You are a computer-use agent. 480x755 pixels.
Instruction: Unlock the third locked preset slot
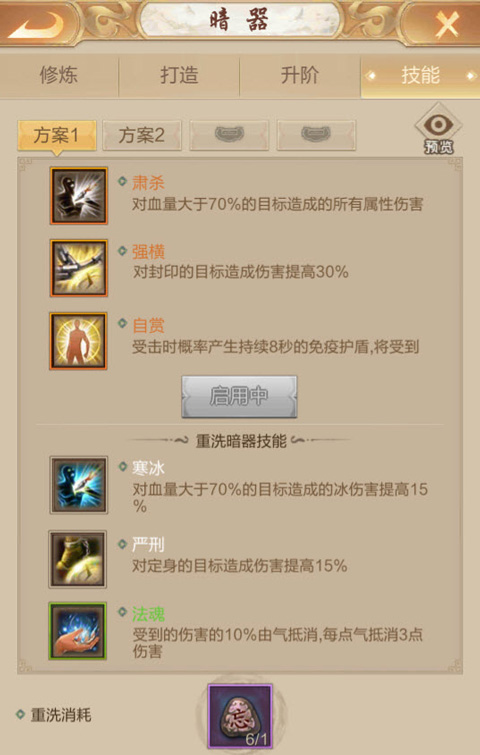click(229, 135)
